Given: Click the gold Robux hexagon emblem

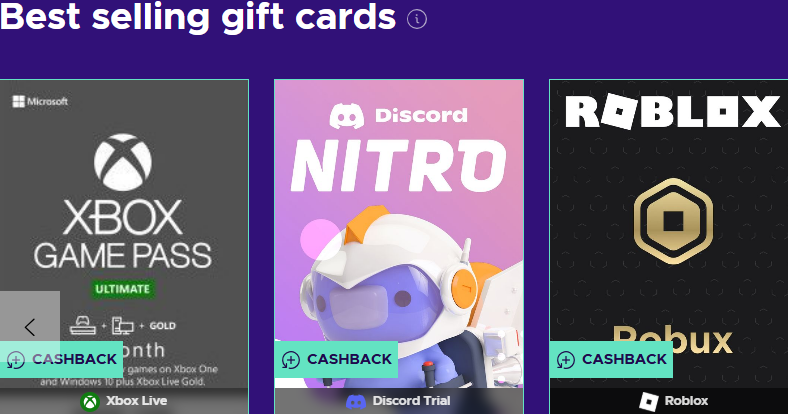Looking at the screenshot, I should pos(673,221).
